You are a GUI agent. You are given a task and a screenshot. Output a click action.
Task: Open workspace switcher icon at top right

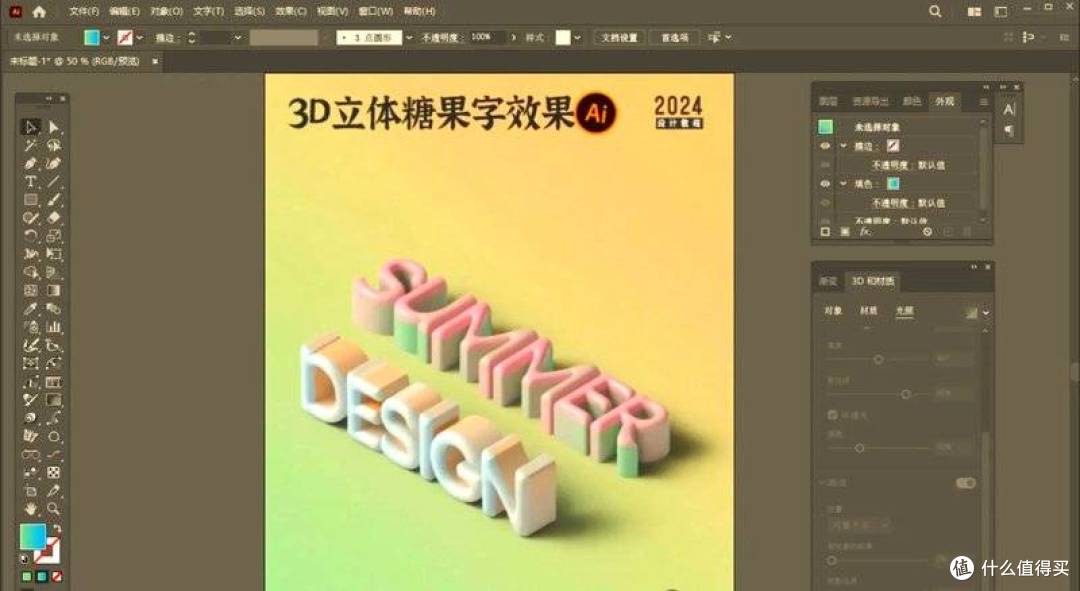pos(1001,11)
